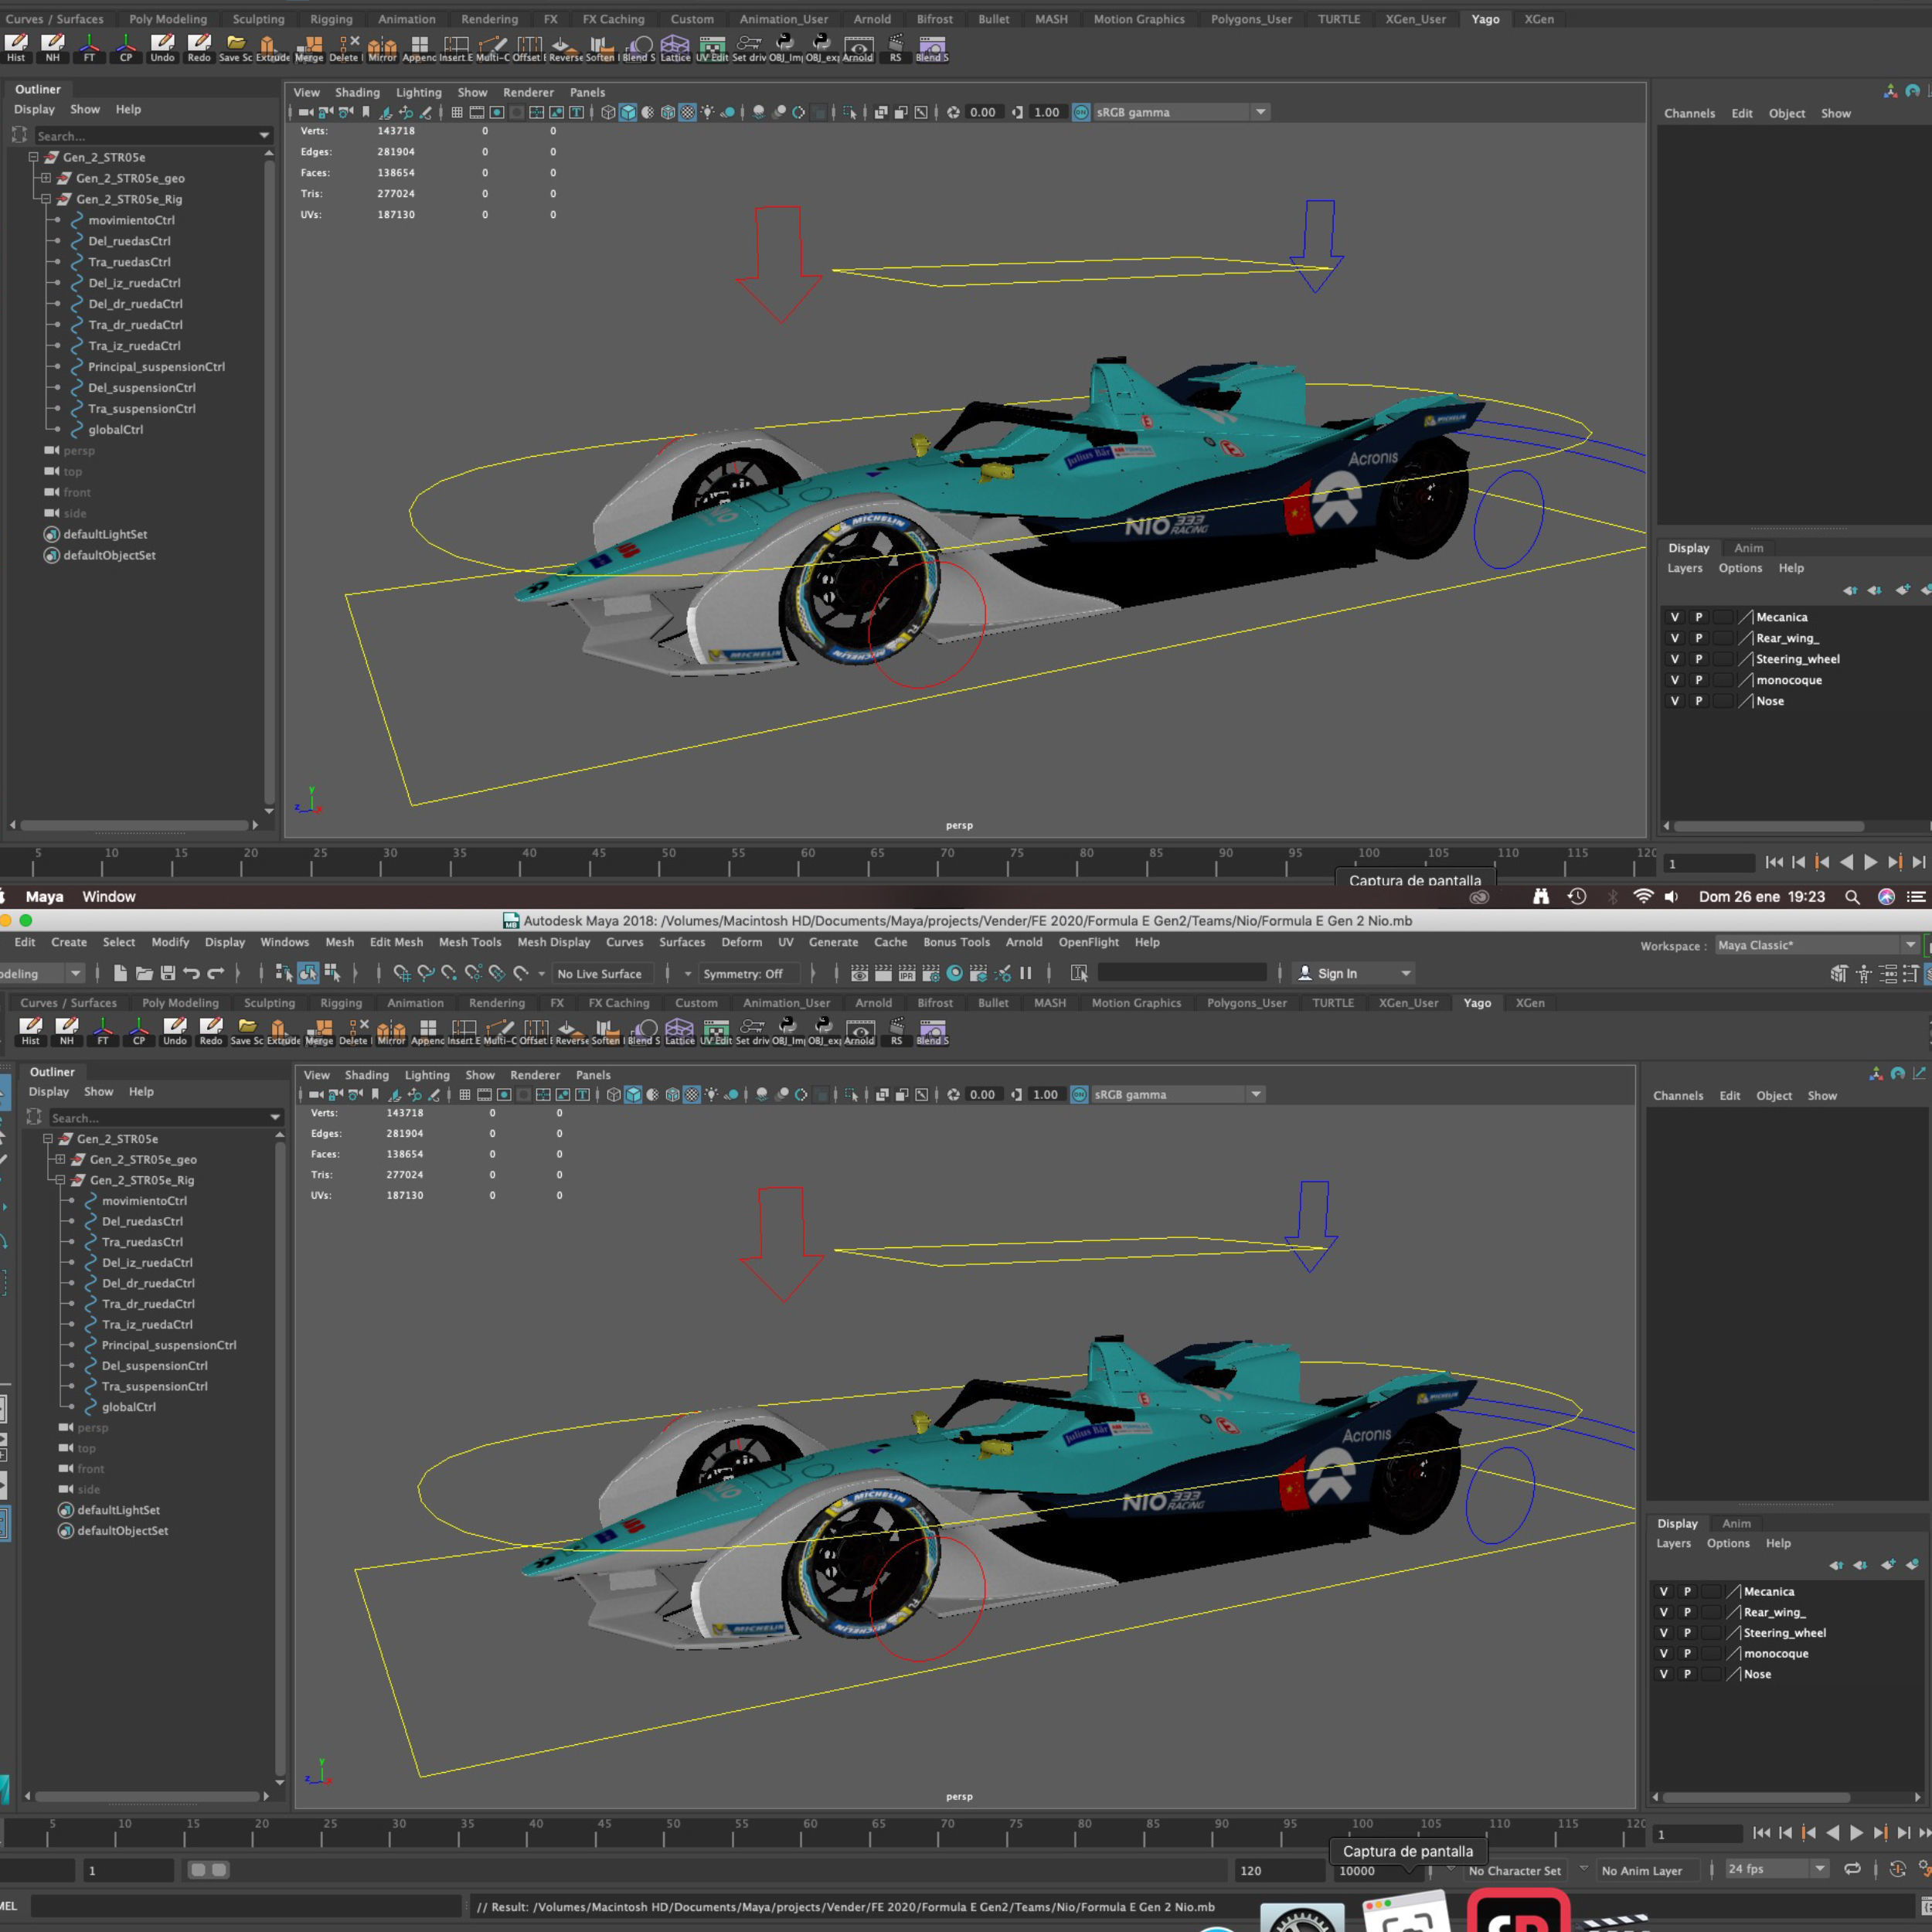Click the macOS Spotlight search icon
1932x1932 pixels.
click(1851, 897)
